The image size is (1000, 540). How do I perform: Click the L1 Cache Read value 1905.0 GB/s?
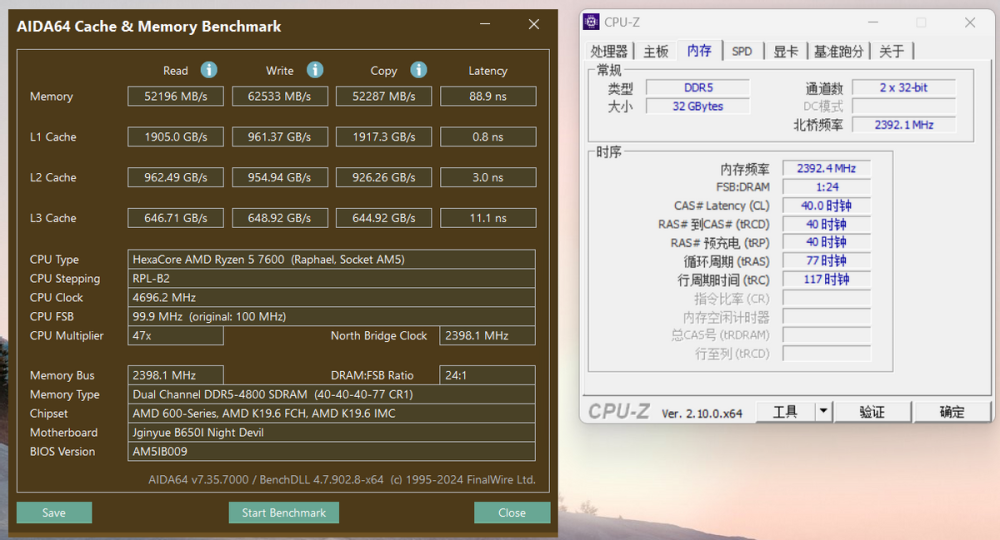[x=175, y=136]
